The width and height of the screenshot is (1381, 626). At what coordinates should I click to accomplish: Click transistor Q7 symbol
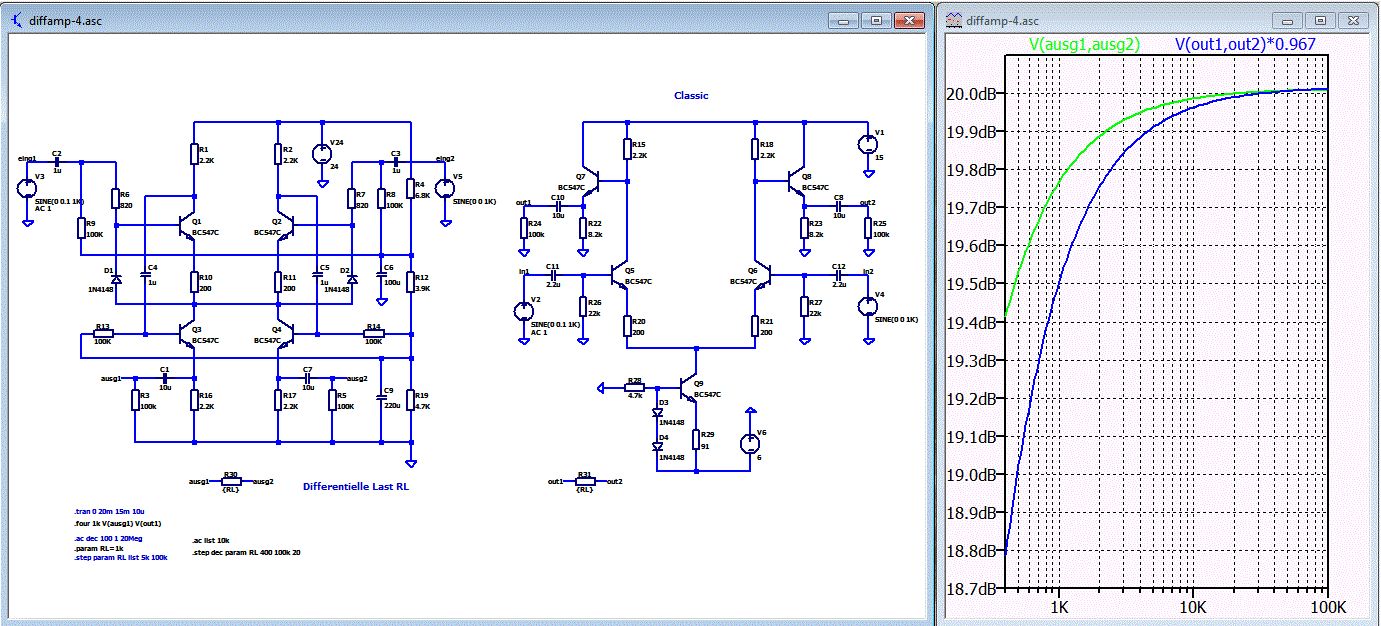593,181
